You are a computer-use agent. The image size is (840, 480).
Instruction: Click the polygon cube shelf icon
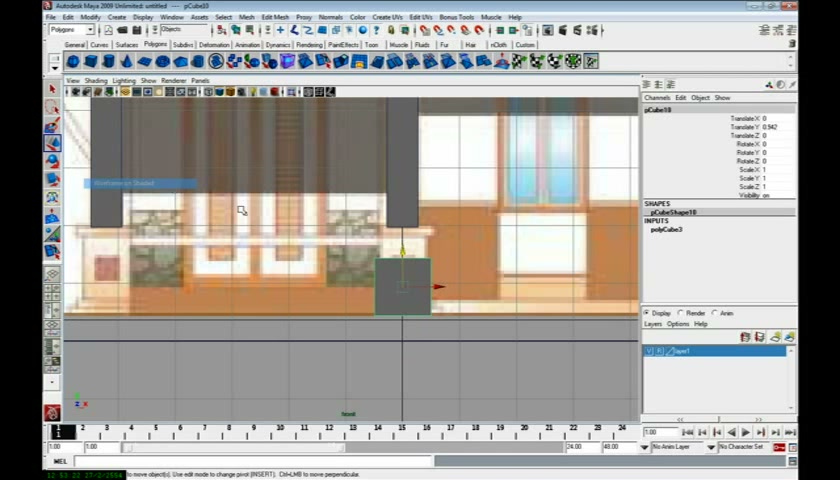pos(91,62)
